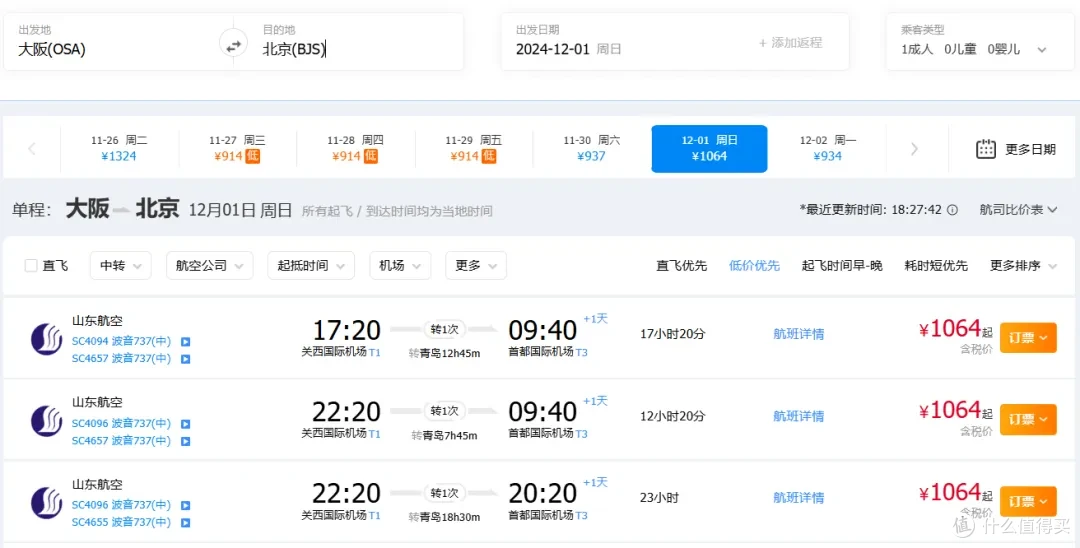Click the 17:20 departure time

coord(346,330)
